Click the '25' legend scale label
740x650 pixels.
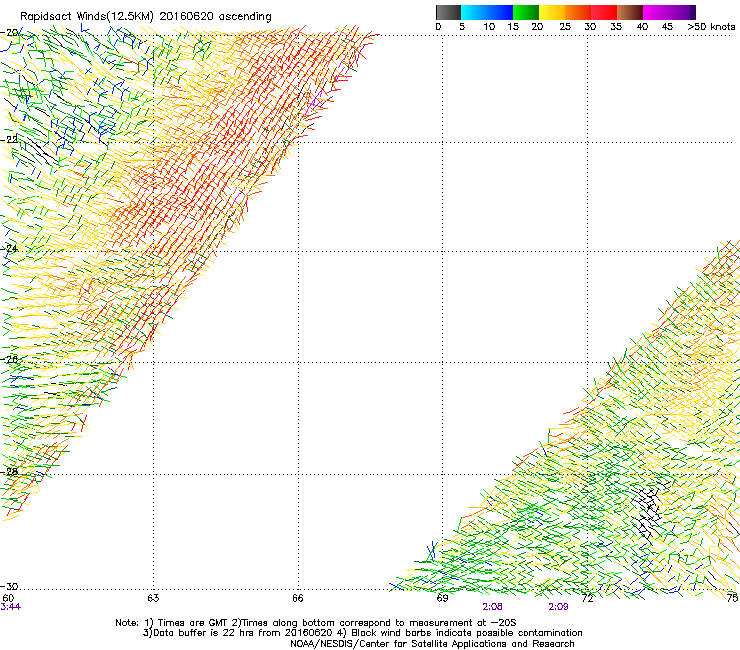tap(565, 27)
